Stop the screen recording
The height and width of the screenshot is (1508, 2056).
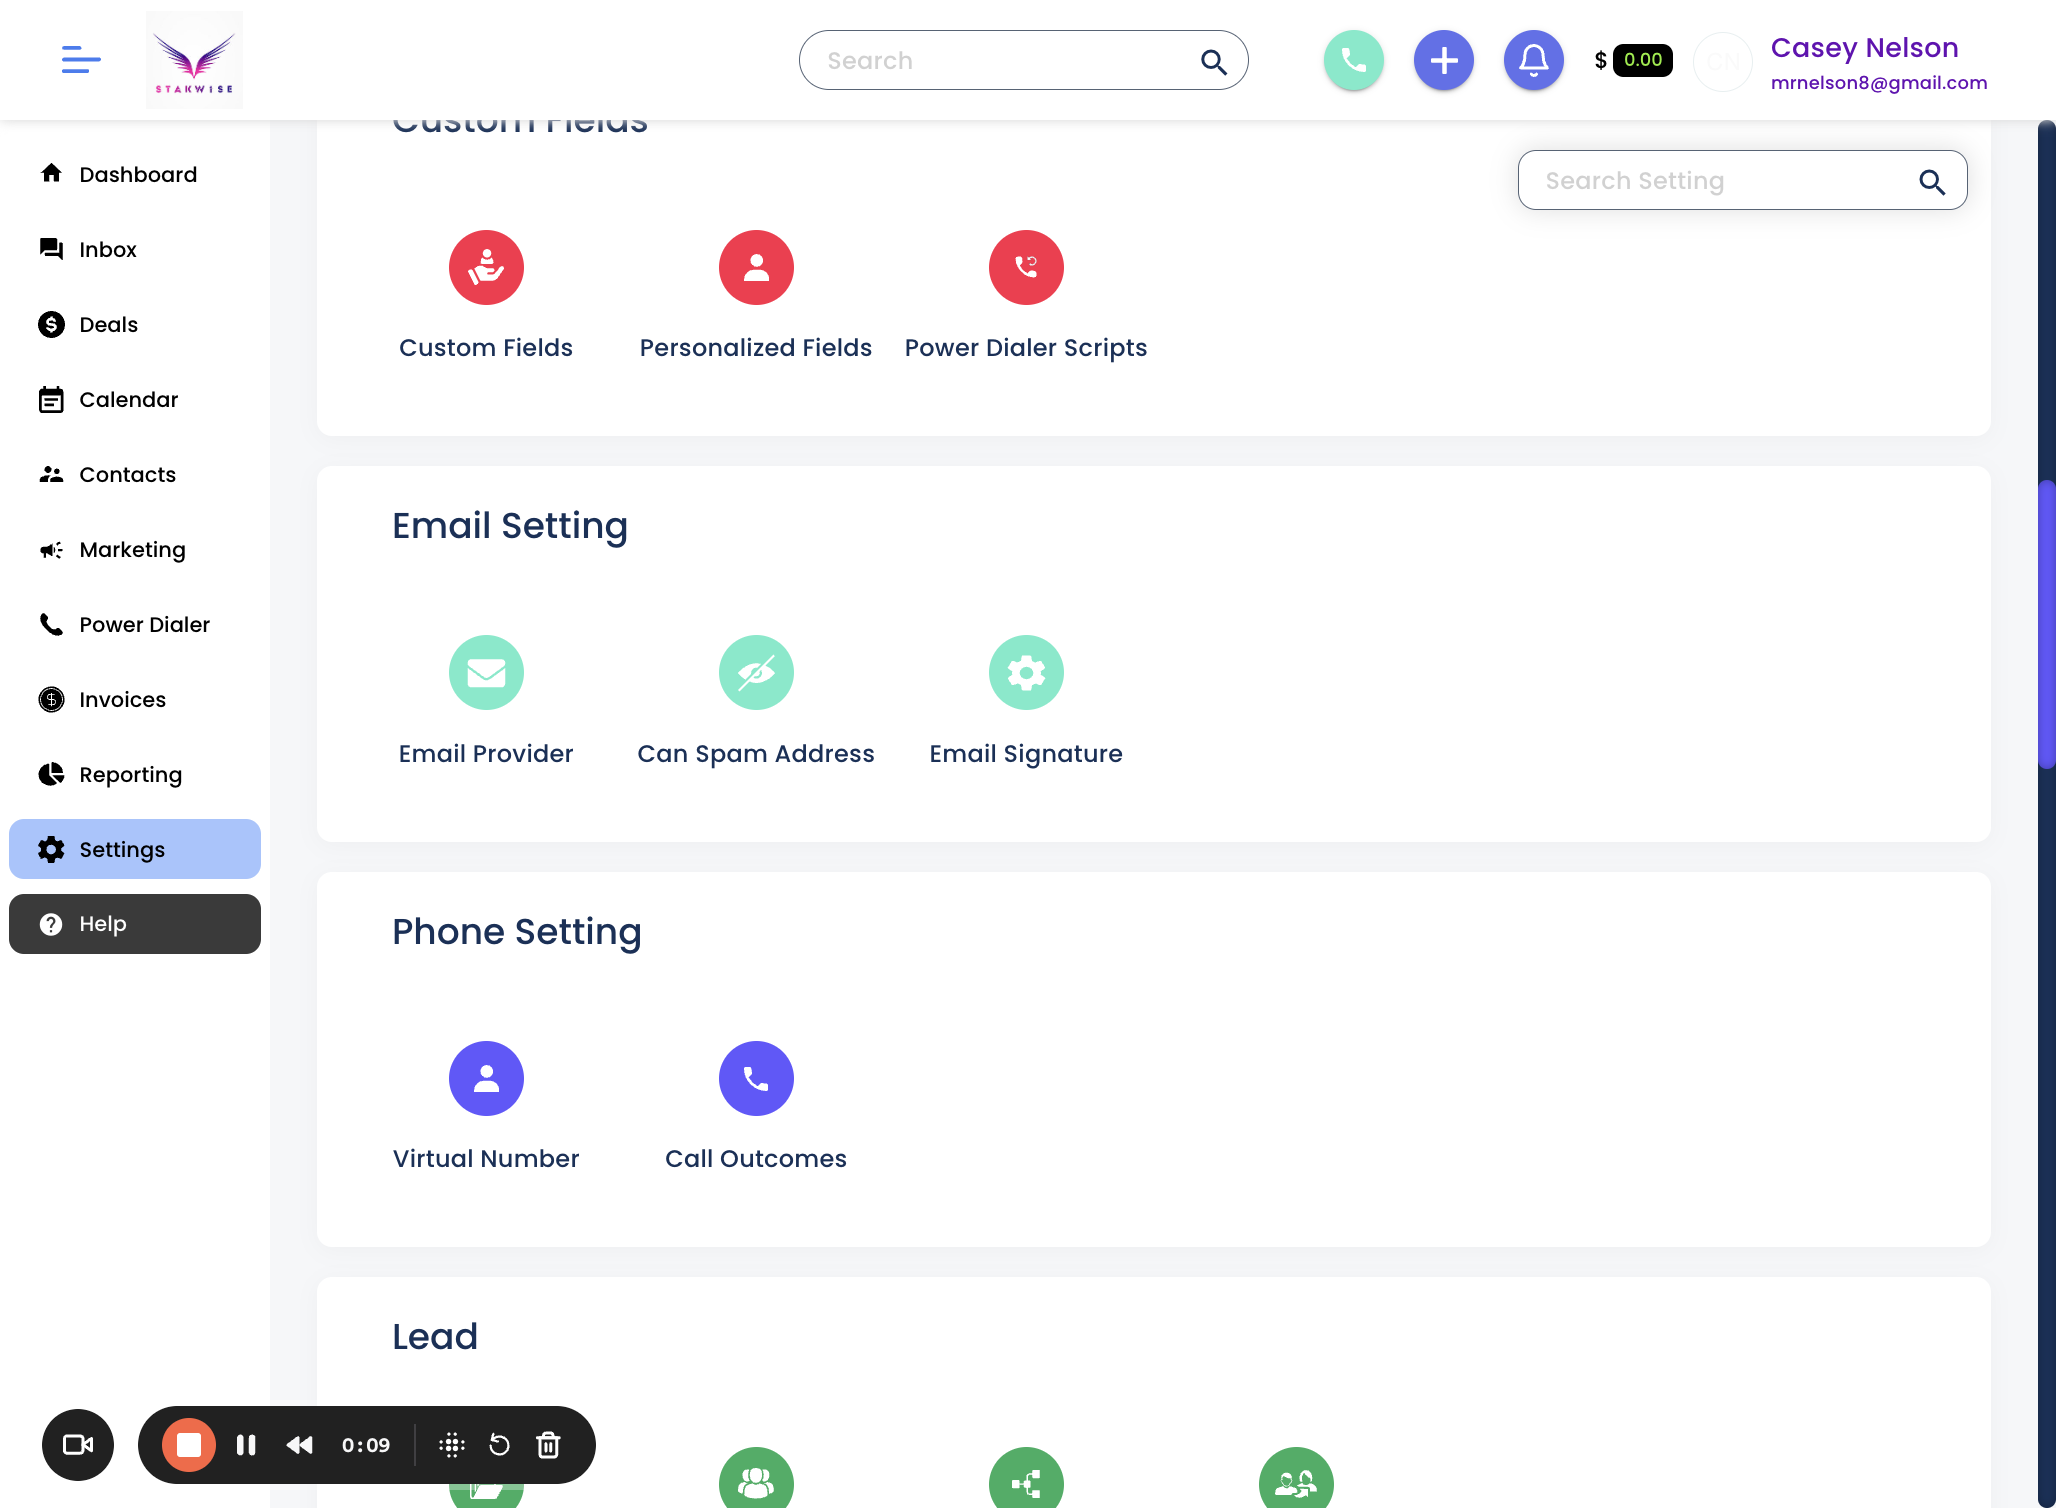tap(189, 1445)
